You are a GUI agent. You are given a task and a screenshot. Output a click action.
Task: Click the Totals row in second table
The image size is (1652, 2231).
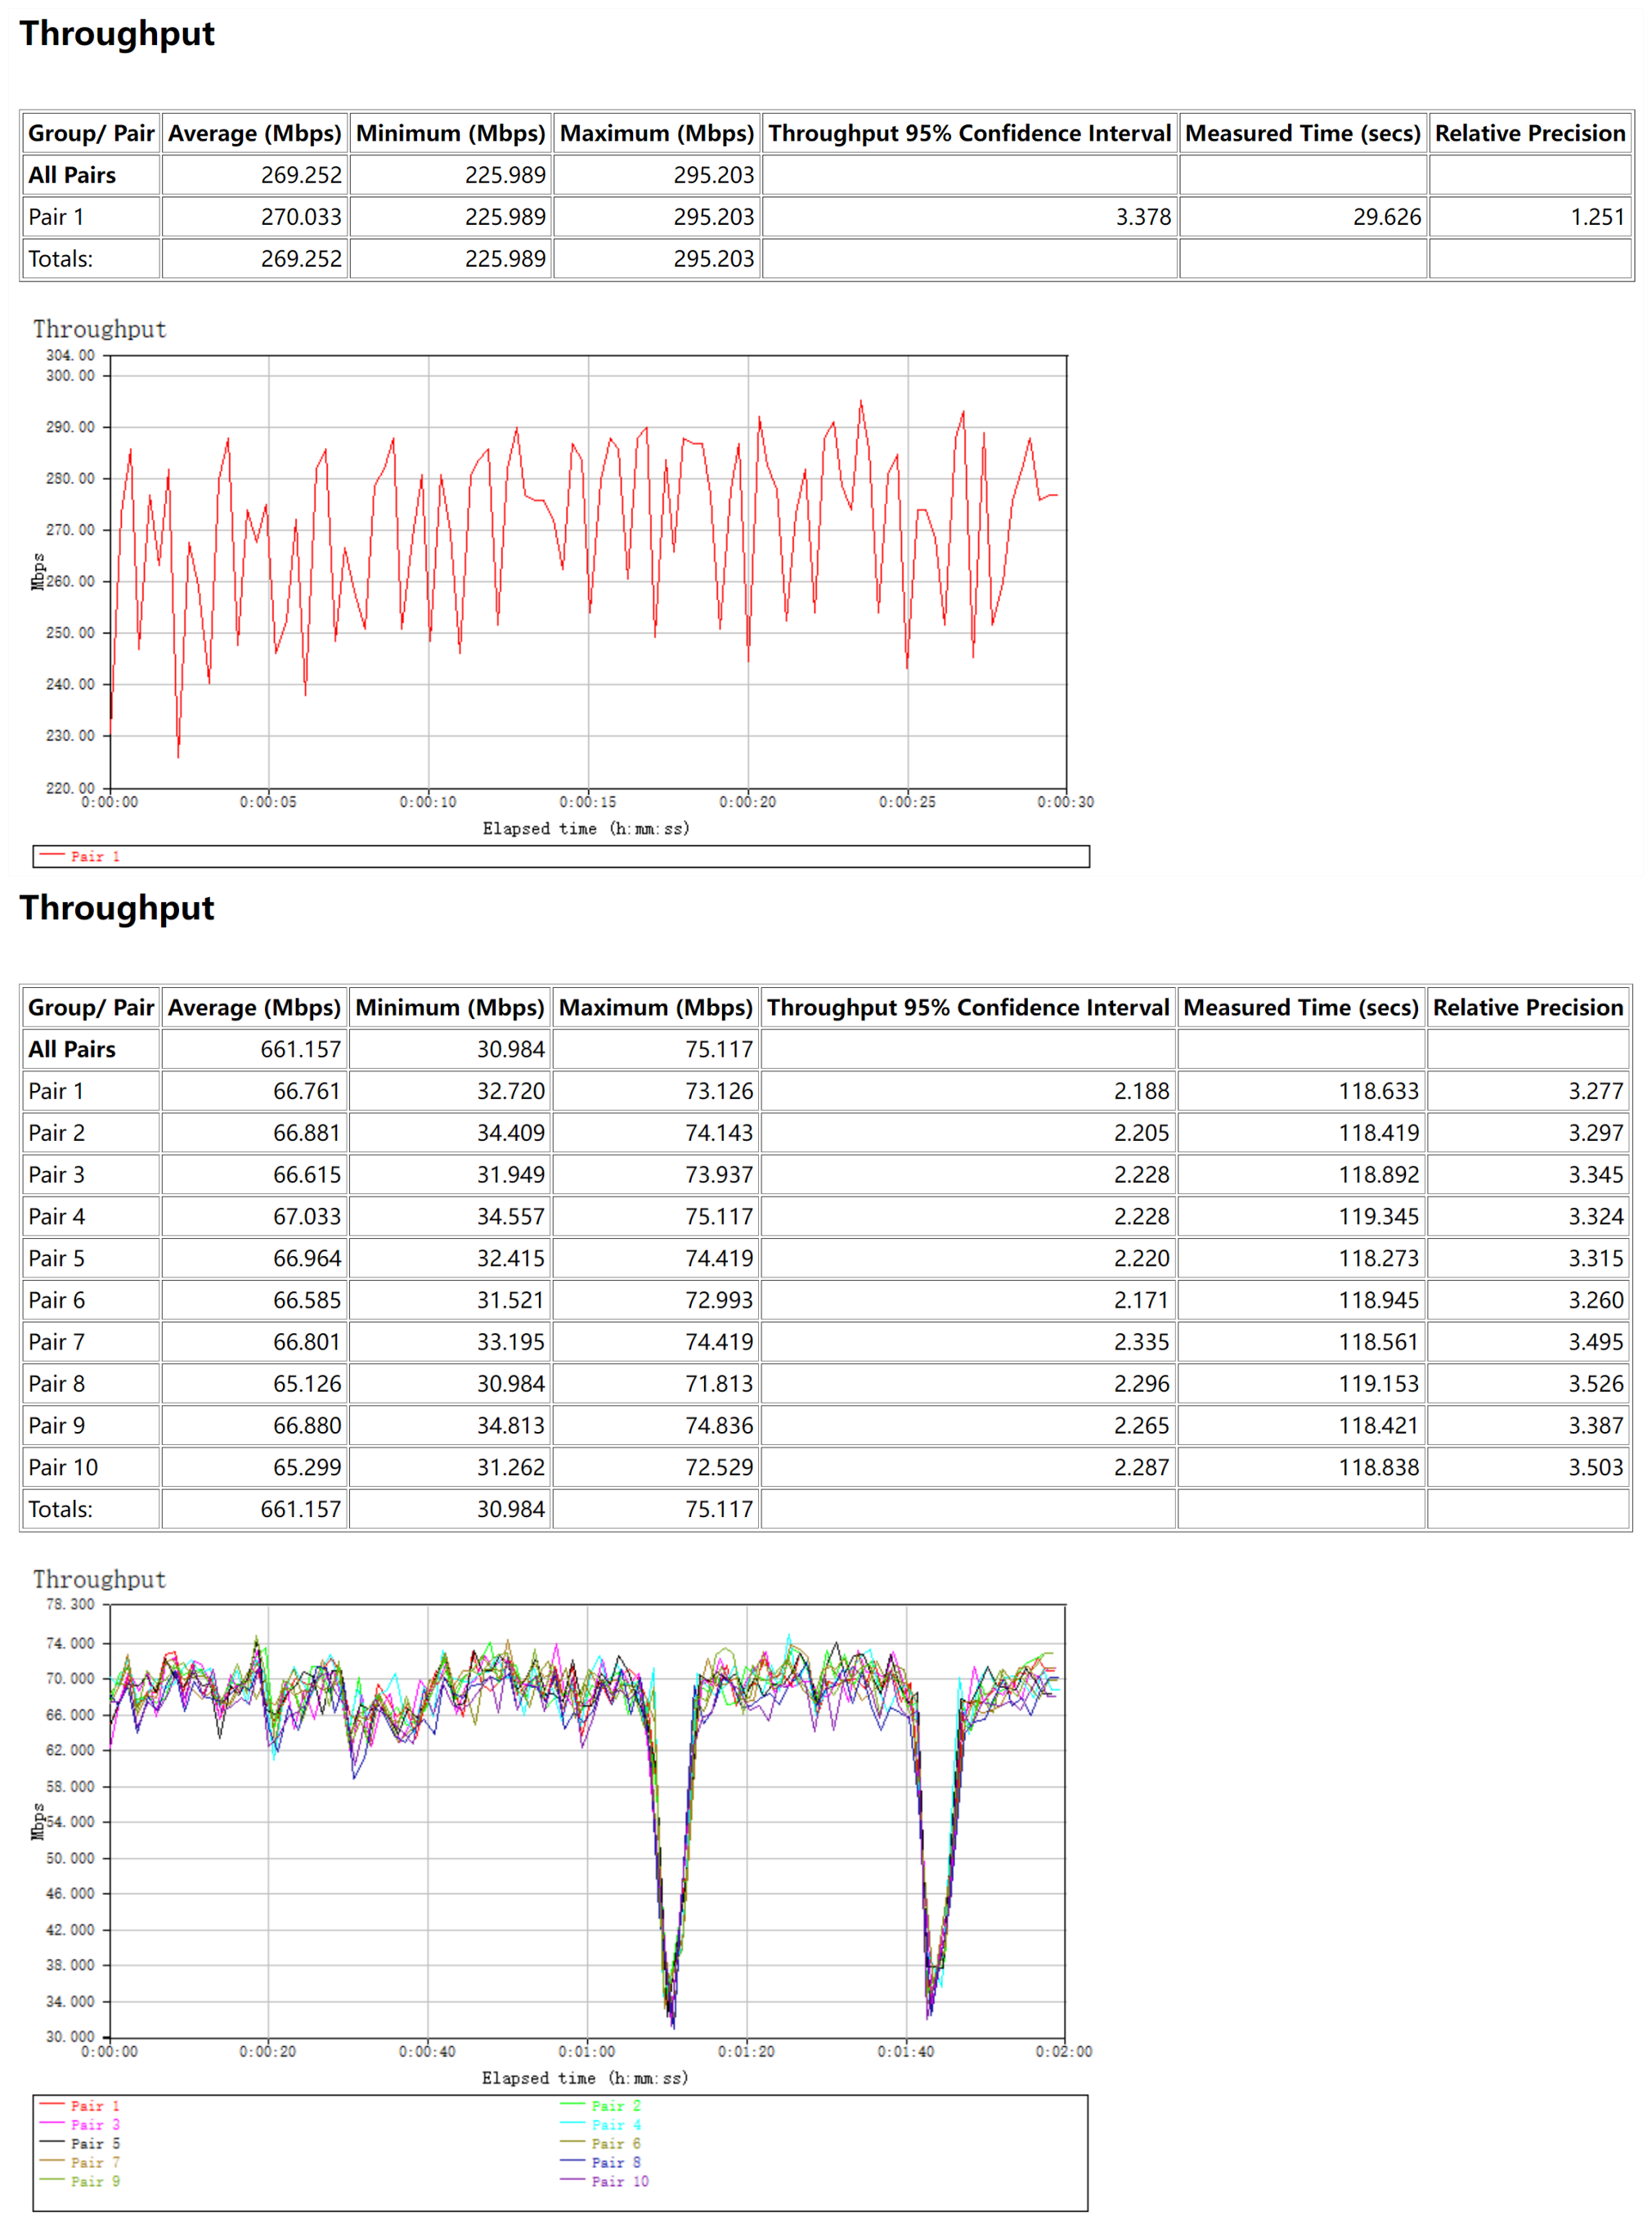tap(60, 1509)
